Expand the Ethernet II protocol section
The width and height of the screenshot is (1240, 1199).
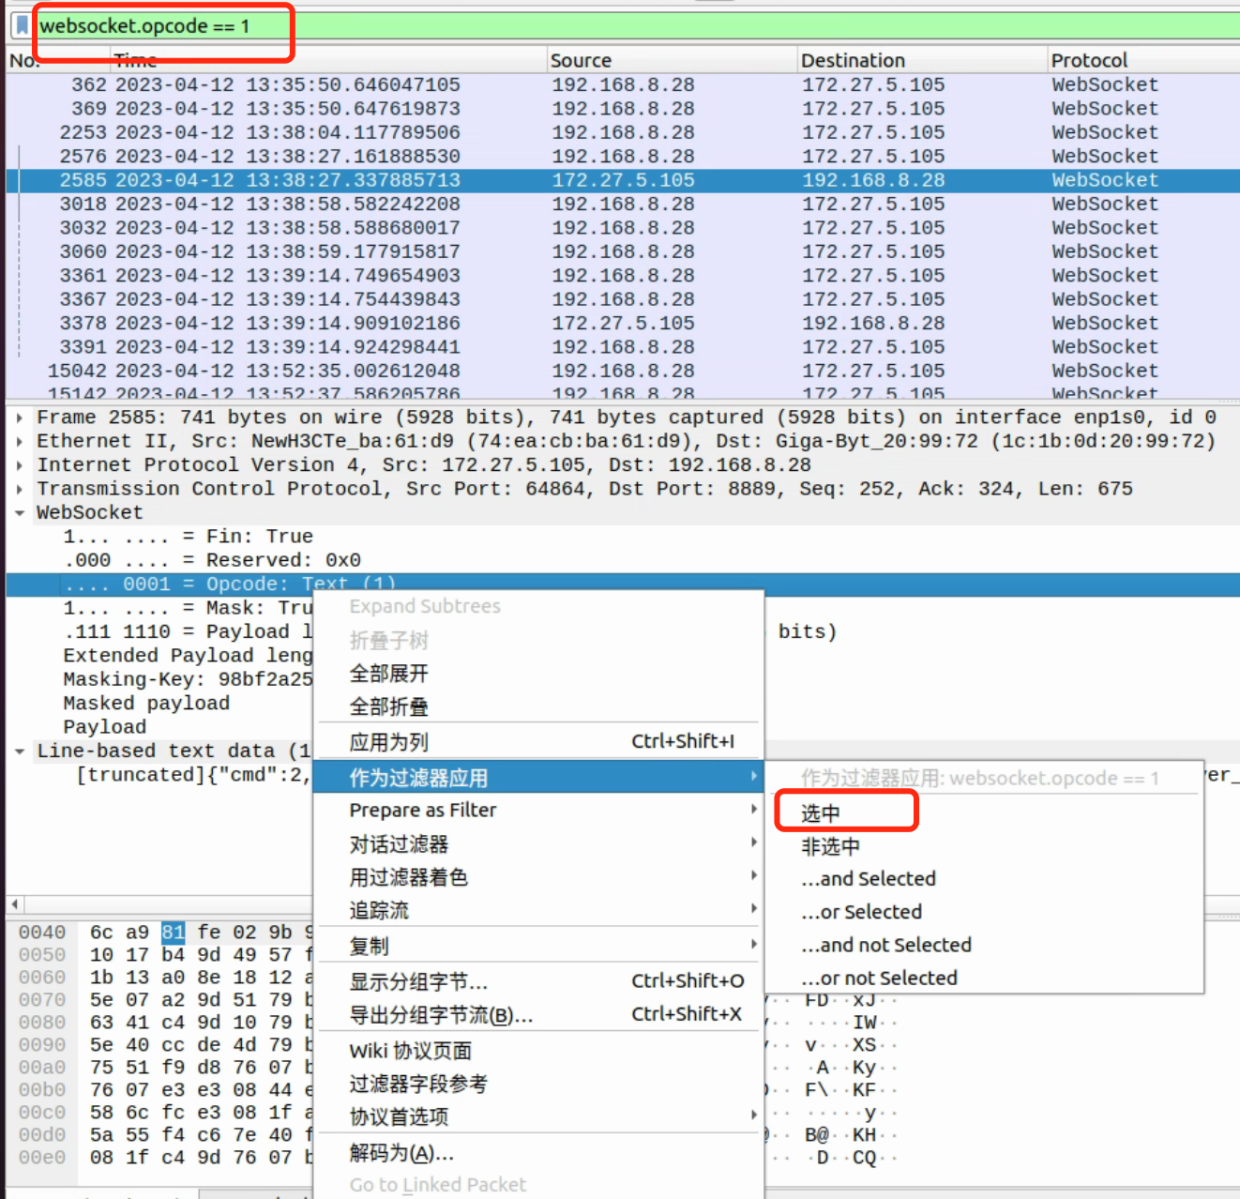pyautogui.click(x=18, y=440)
